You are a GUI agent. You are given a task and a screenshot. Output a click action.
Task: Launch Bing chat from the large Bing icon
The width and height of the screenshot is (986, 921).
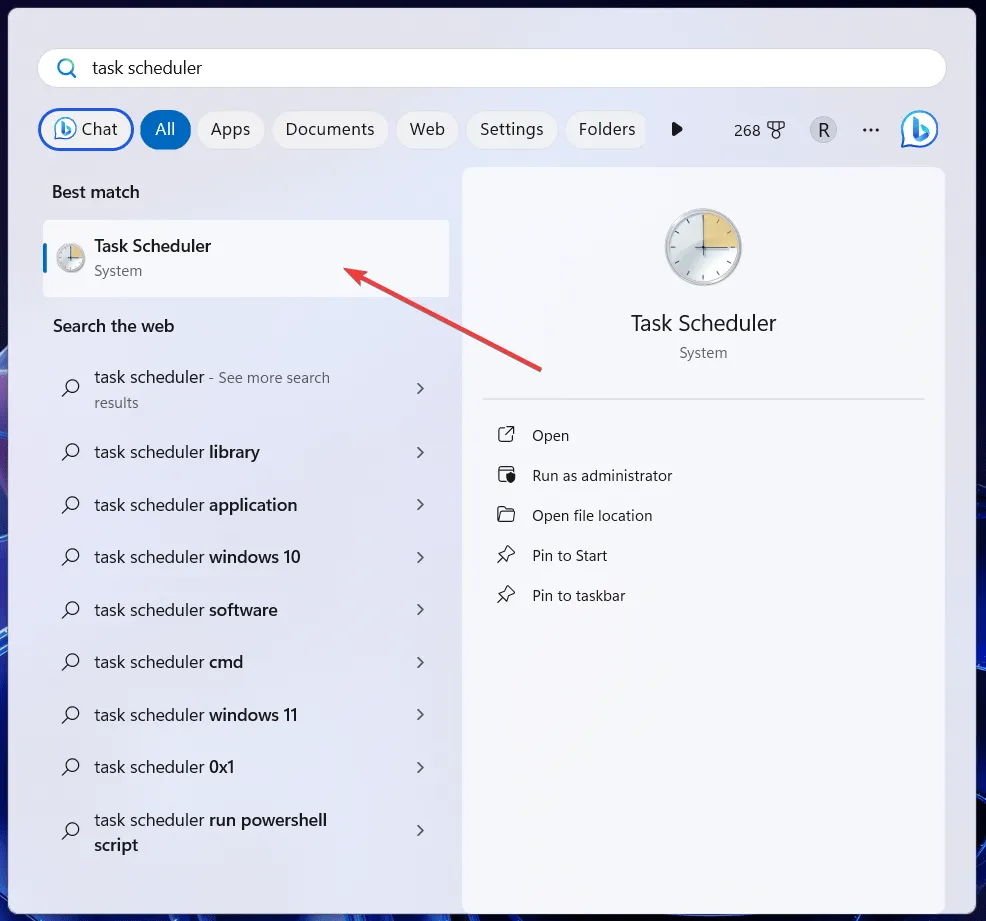pyautogui.click(x=919, y=130)
